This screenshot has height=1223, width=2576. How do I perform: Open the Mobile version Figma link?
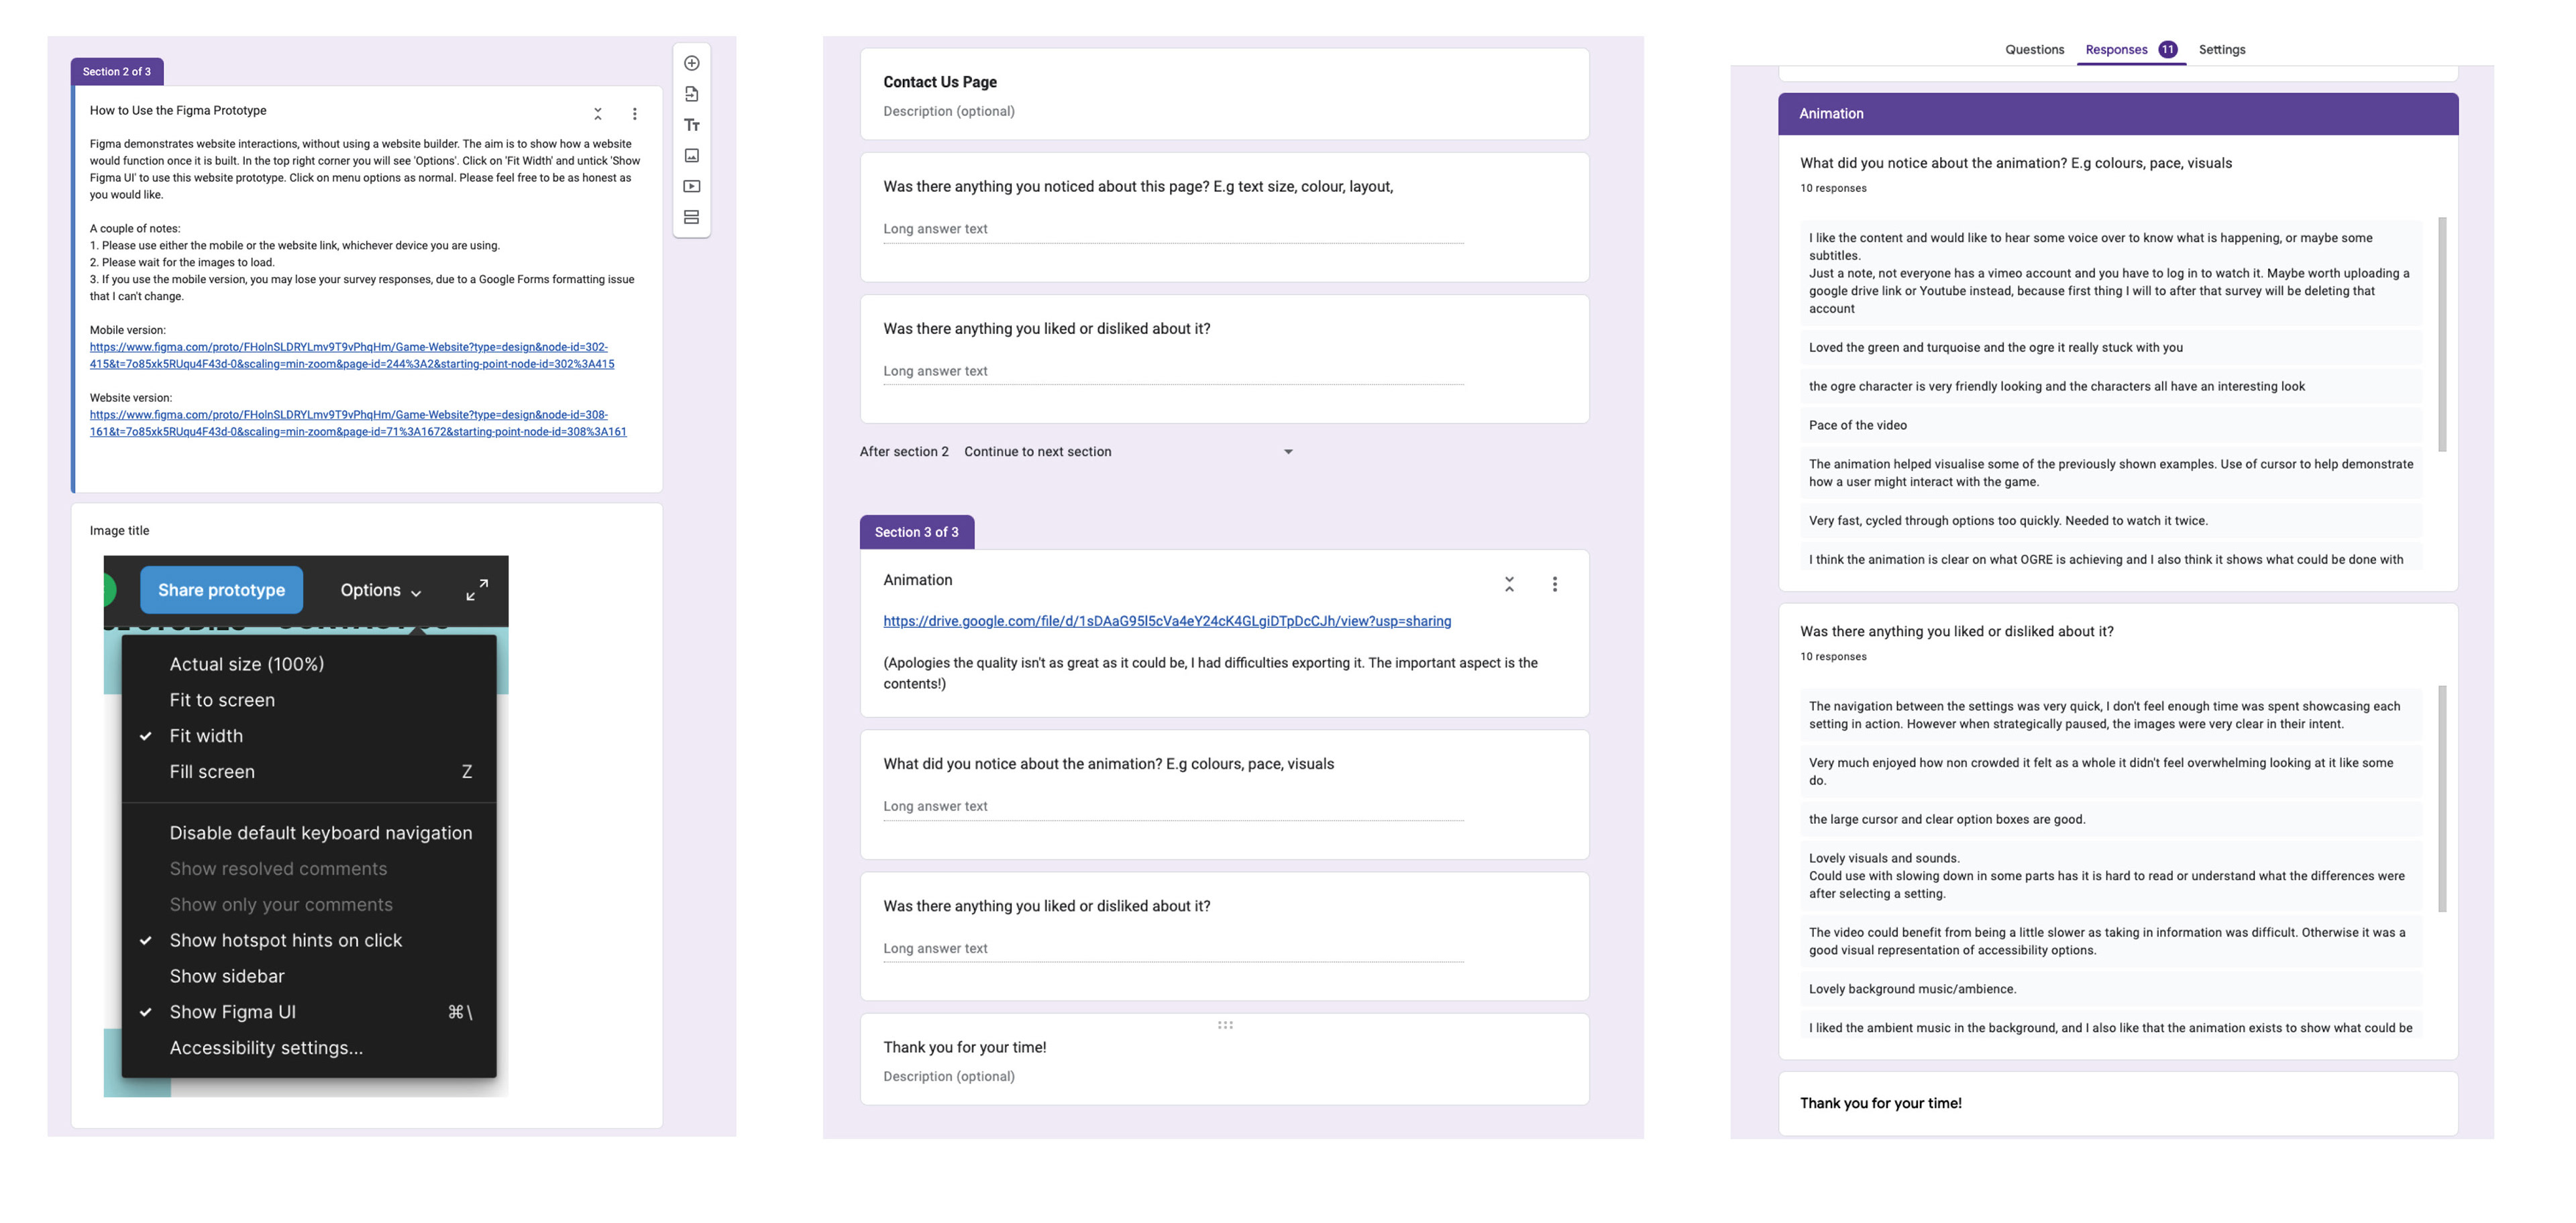(352, 355)
